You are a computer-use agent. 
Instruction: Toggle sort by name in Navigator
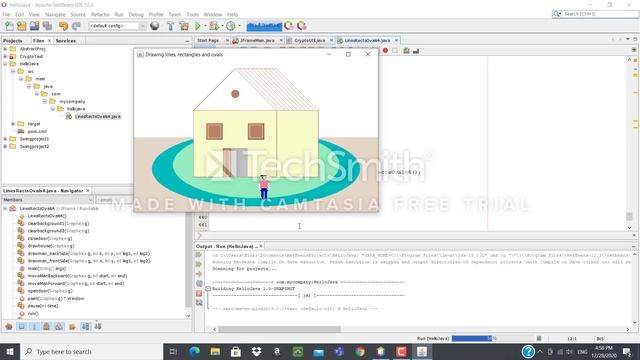(85, 327)
